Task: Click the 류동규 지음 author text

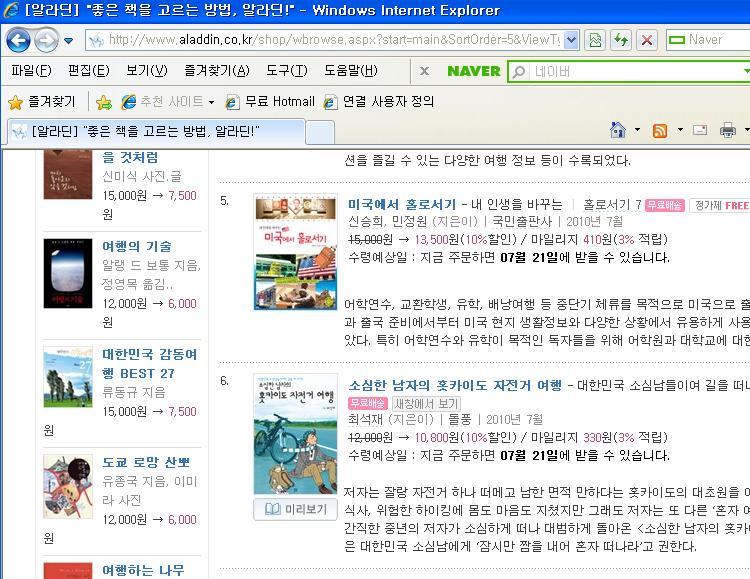Action: pyautogui.click(x=133, y=392)
